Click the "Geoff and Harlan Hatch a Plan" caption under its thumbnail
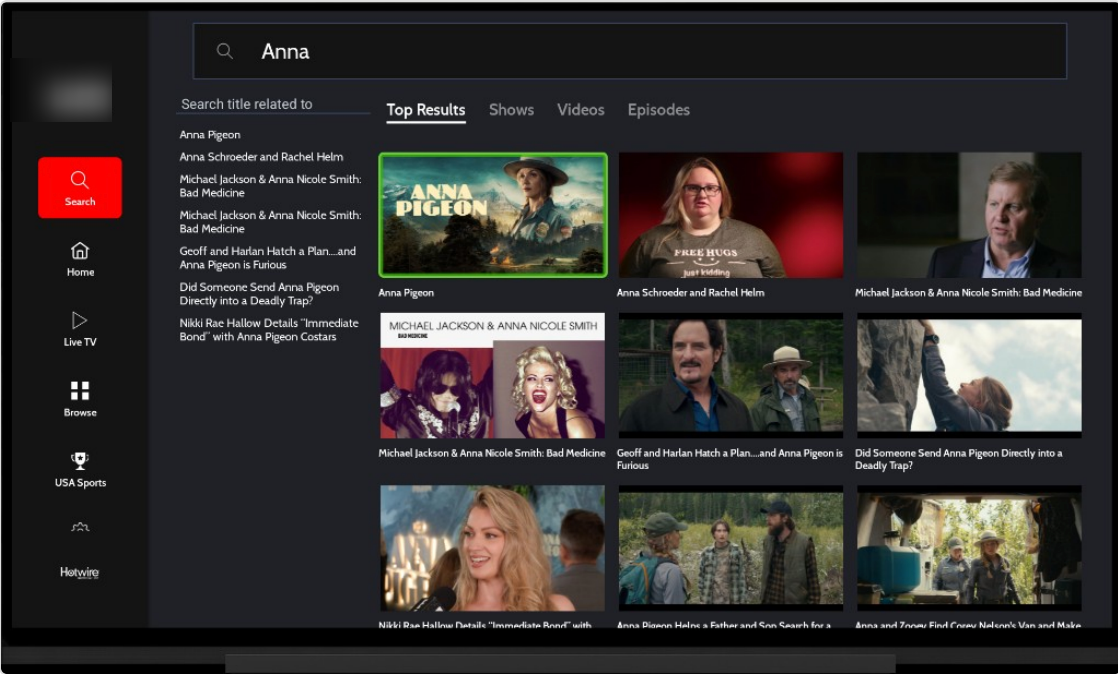Viewport: 1118px width, 674px height. tap(729, 459)
